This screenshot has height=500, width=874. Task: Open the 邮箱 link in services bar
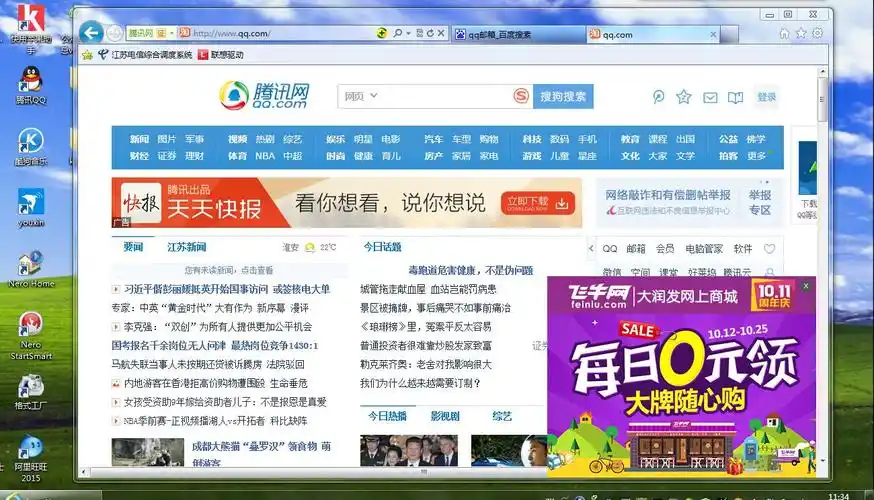click(635, 249)
